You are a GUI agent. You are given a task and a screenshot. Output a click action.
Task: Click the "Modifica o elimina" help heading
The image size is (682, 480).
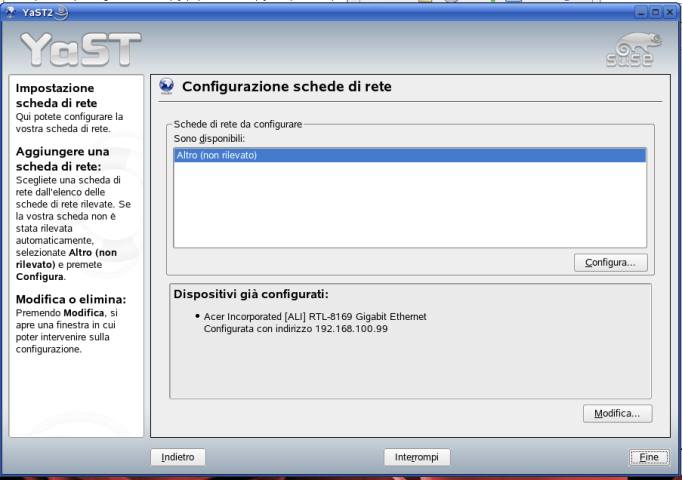[71, 300]
